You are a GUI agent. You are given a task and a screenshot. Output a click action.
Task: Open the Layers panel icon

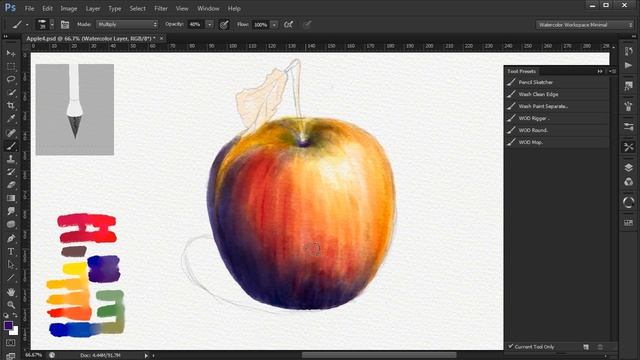[x=629, y=167]
